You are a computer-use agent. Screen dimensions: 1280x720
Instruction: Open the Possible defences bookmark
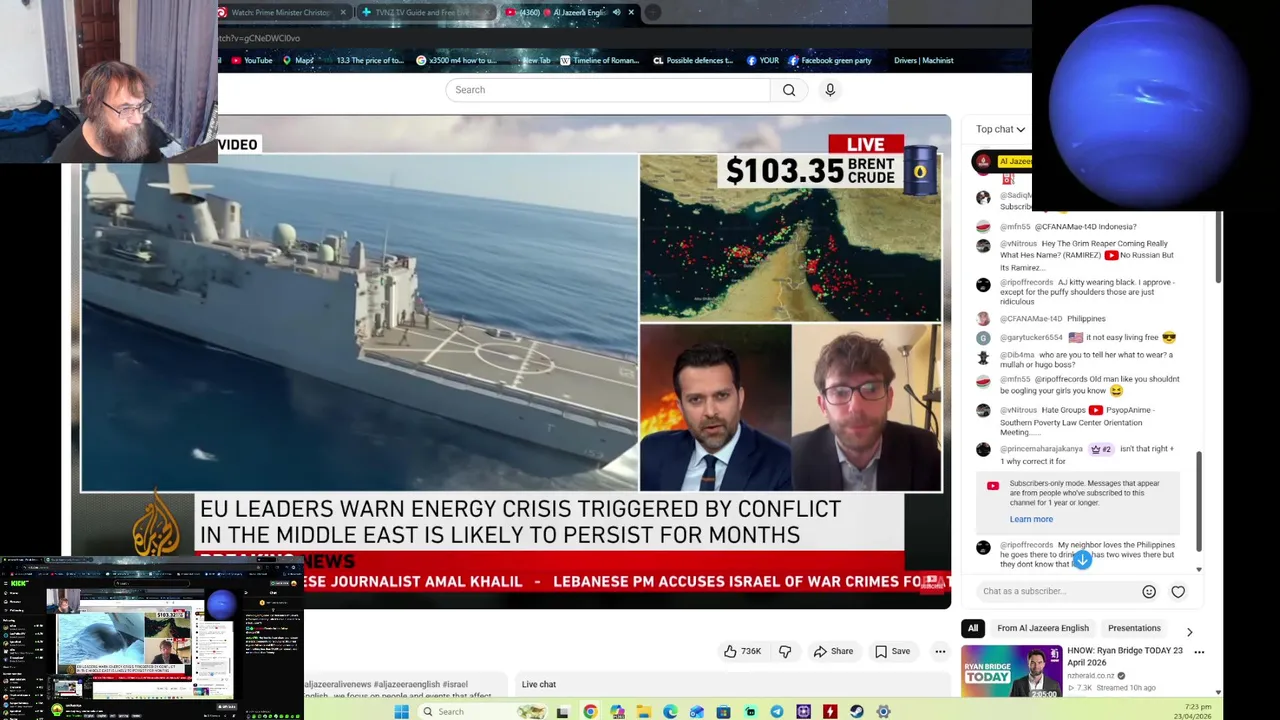click(x=692, y=60)
